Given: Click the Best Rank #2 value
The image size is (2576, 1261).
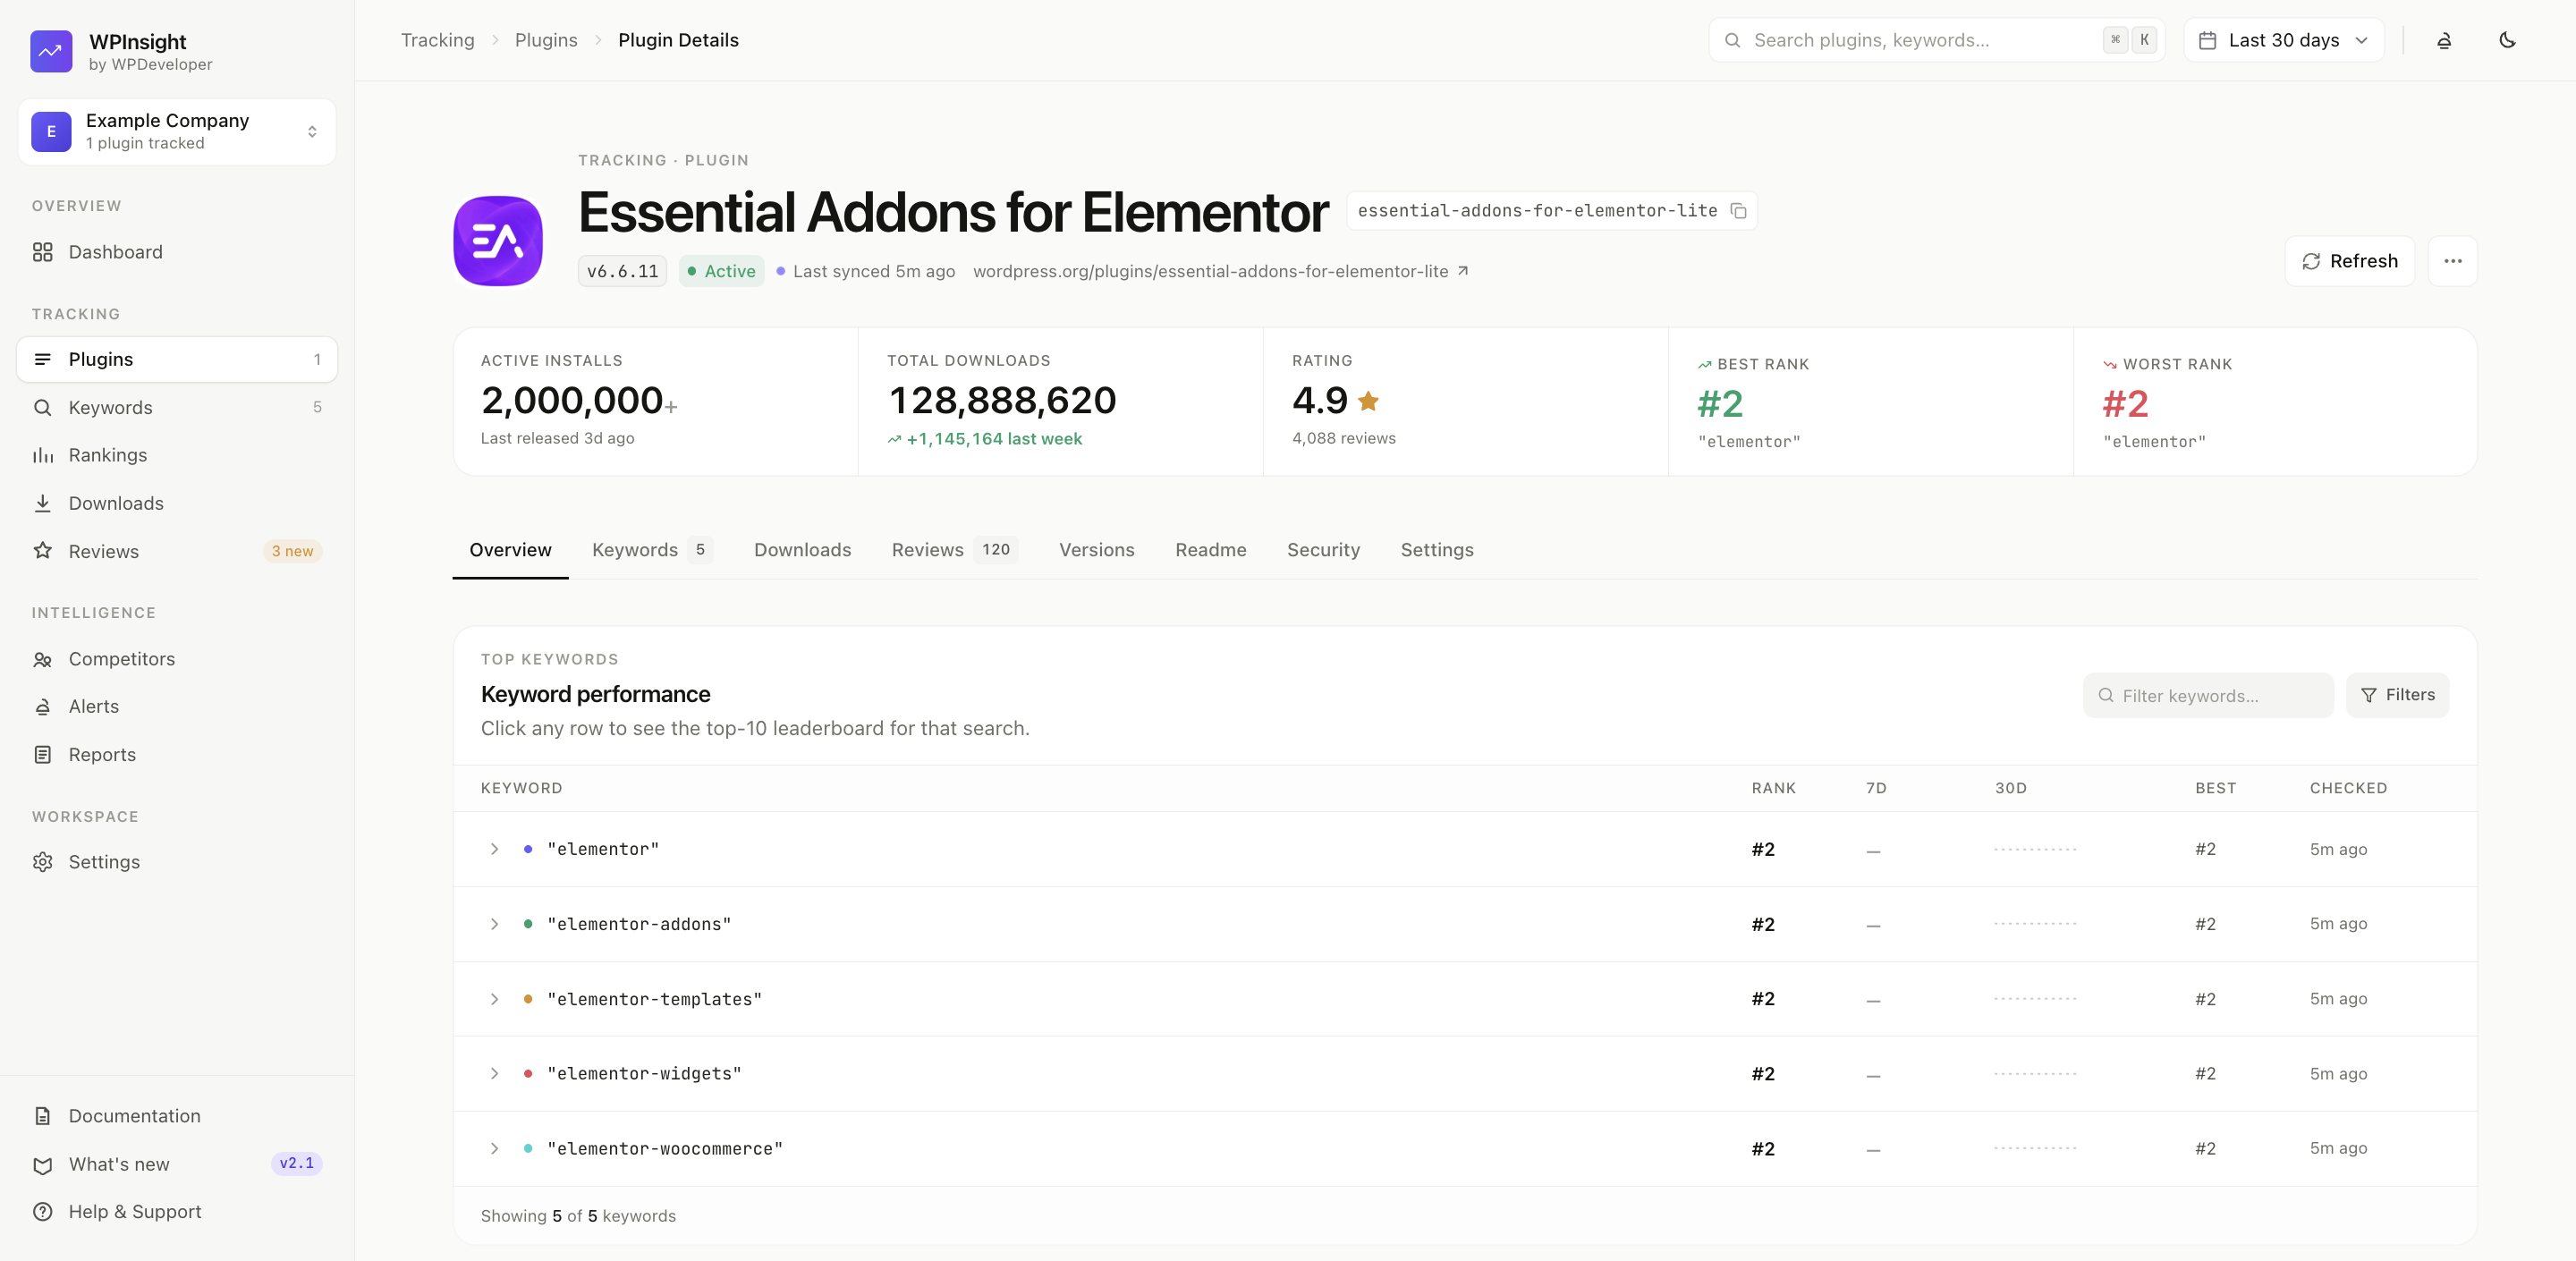Looking at the screenshot, I should tap(1720, 404).
